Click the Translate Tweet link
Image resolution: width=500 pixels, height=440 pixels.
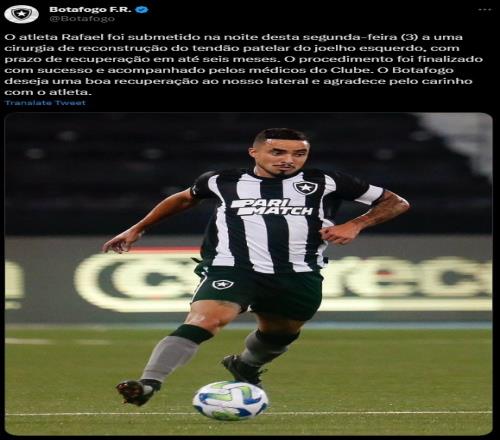pos(45,103)
